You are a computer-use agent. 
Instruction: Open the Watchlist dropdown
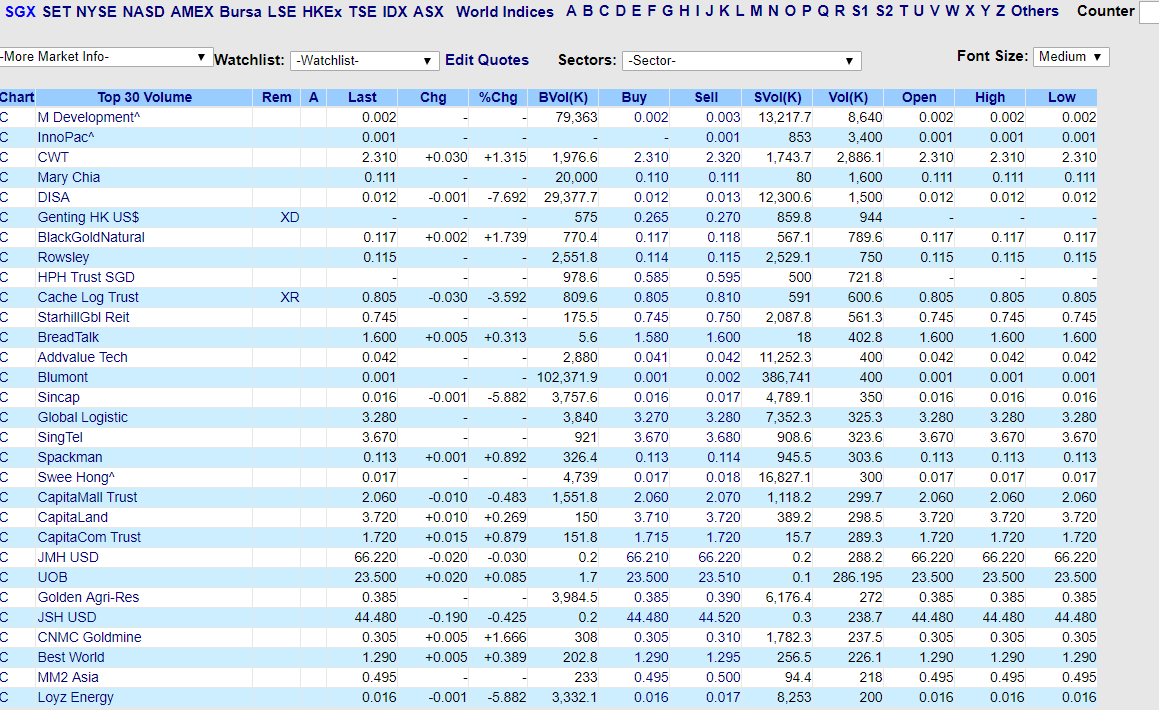click(364, 61)
